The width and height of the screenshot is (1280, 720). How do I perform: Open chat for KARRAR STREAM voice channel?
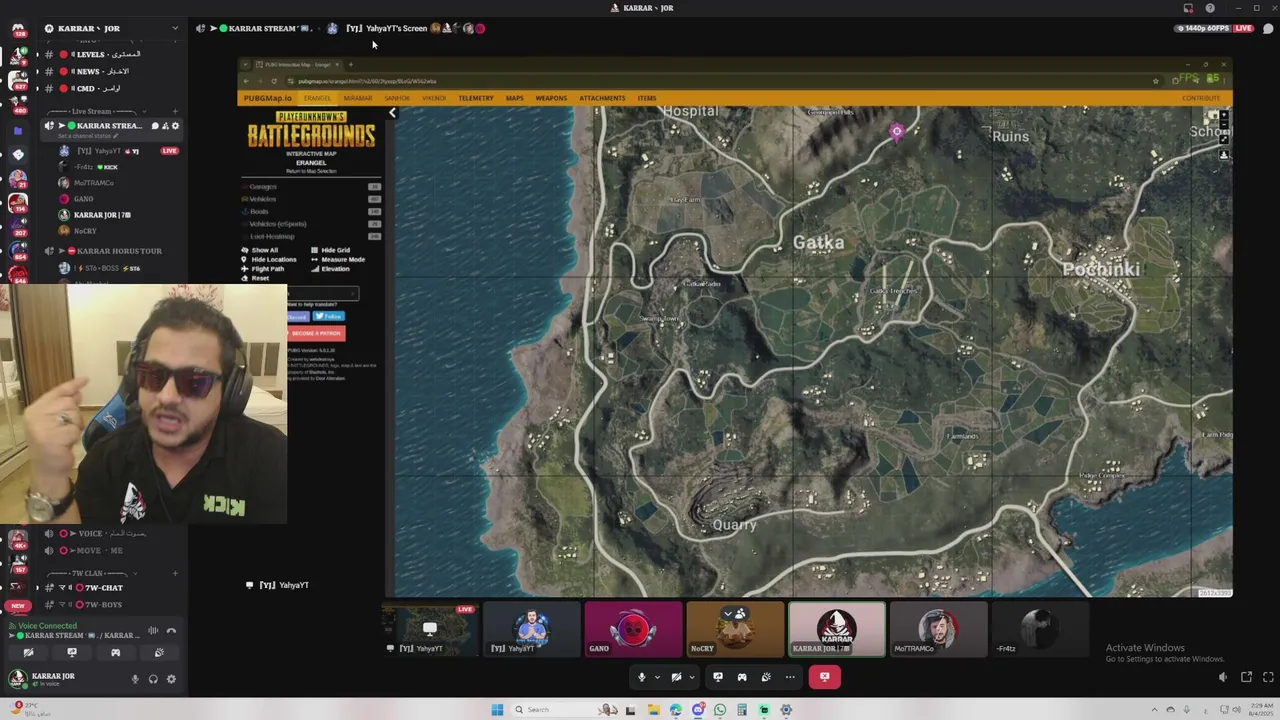[155, 126]
